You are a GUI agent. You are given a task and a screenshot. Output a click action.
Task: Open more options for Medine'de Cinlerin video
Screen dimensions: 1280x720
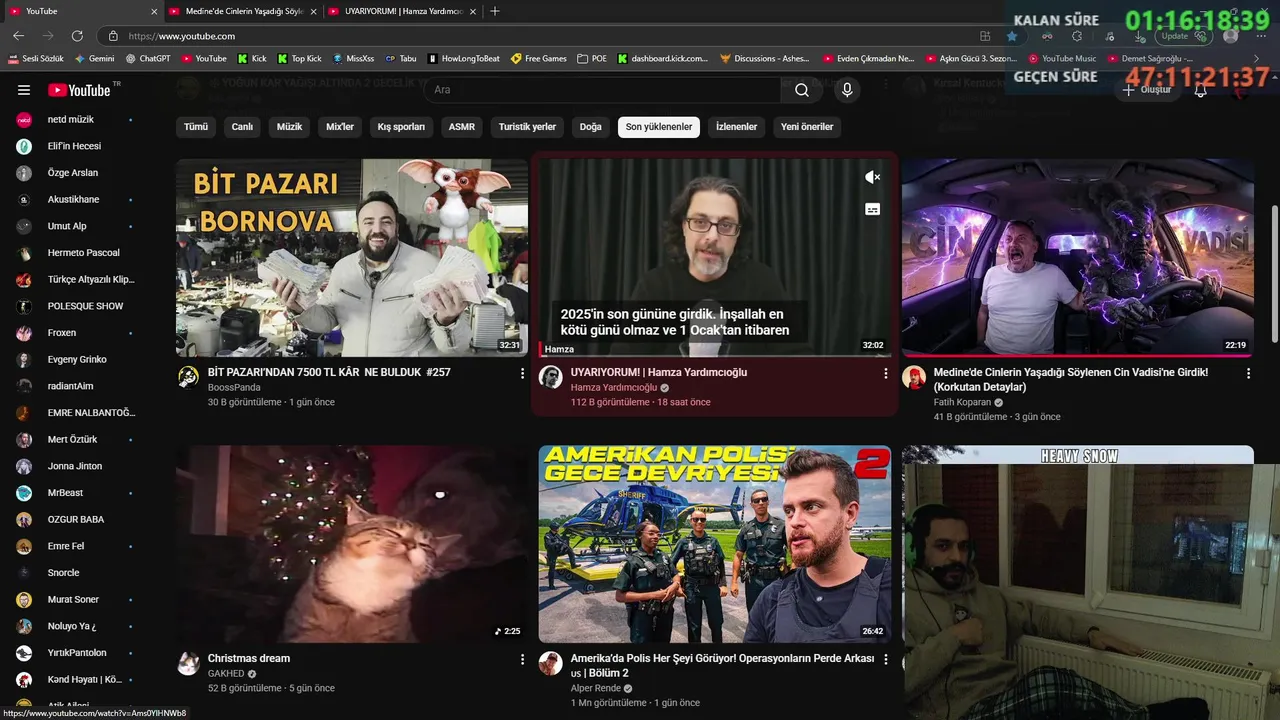[x=1248, y=373]
